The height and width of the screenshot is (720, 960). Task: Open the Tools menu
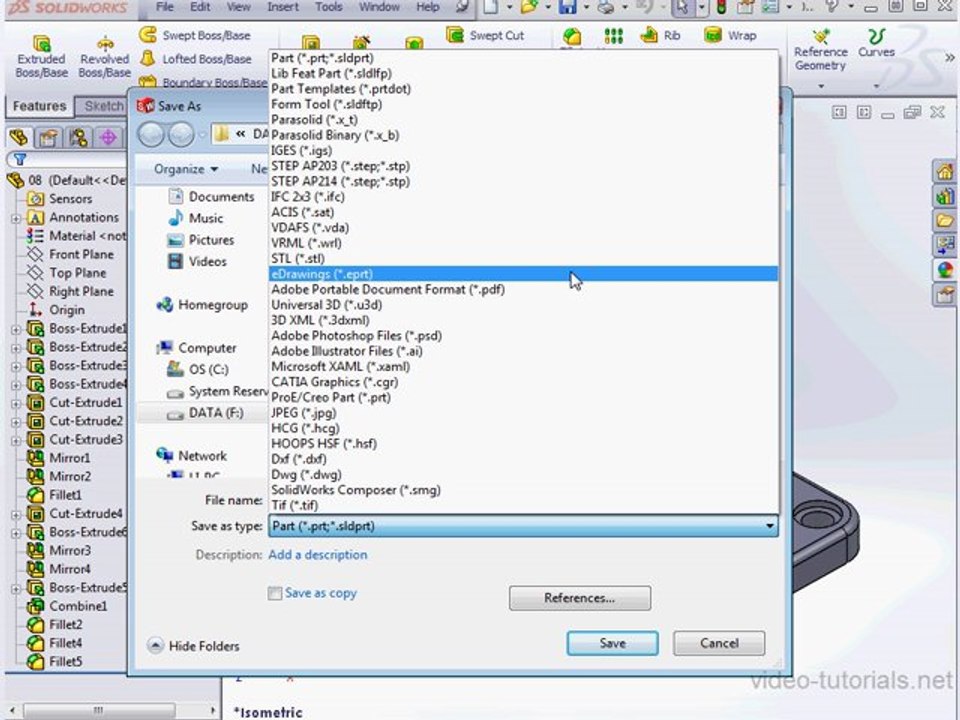click(x=329, y=7)
